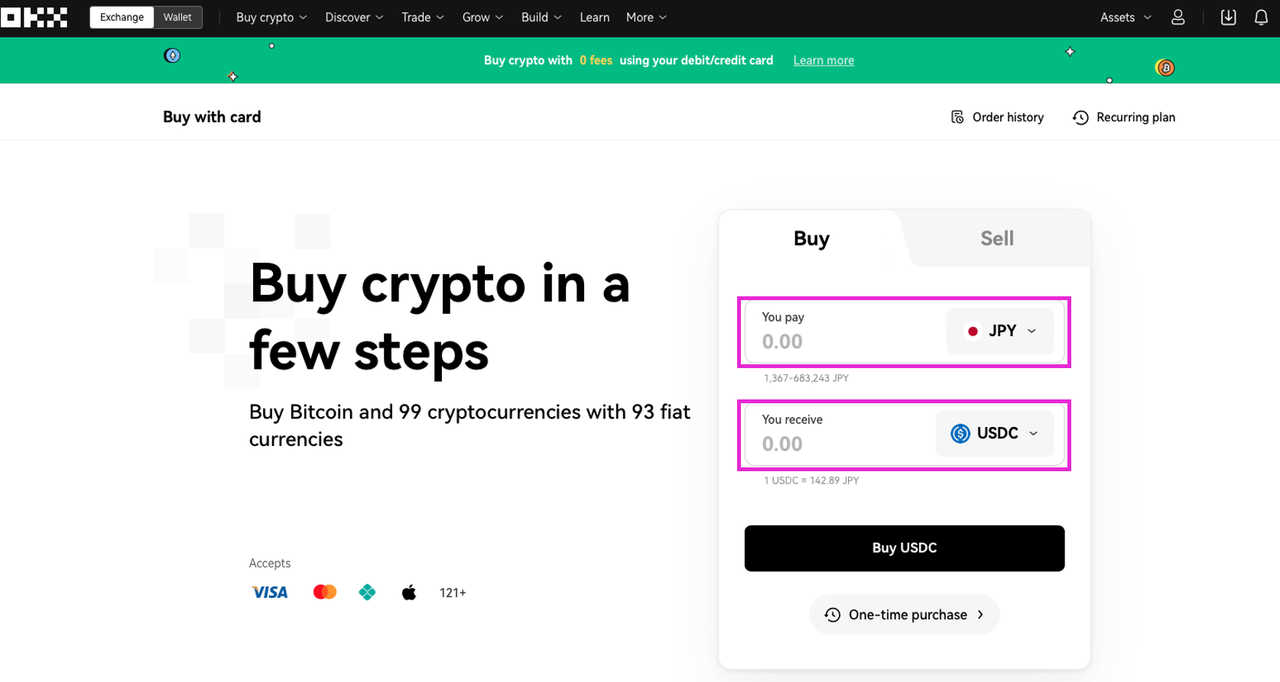Screen dimensions: 1280x682
Task: Switch to the Sell tab
Action: (996, 238)
